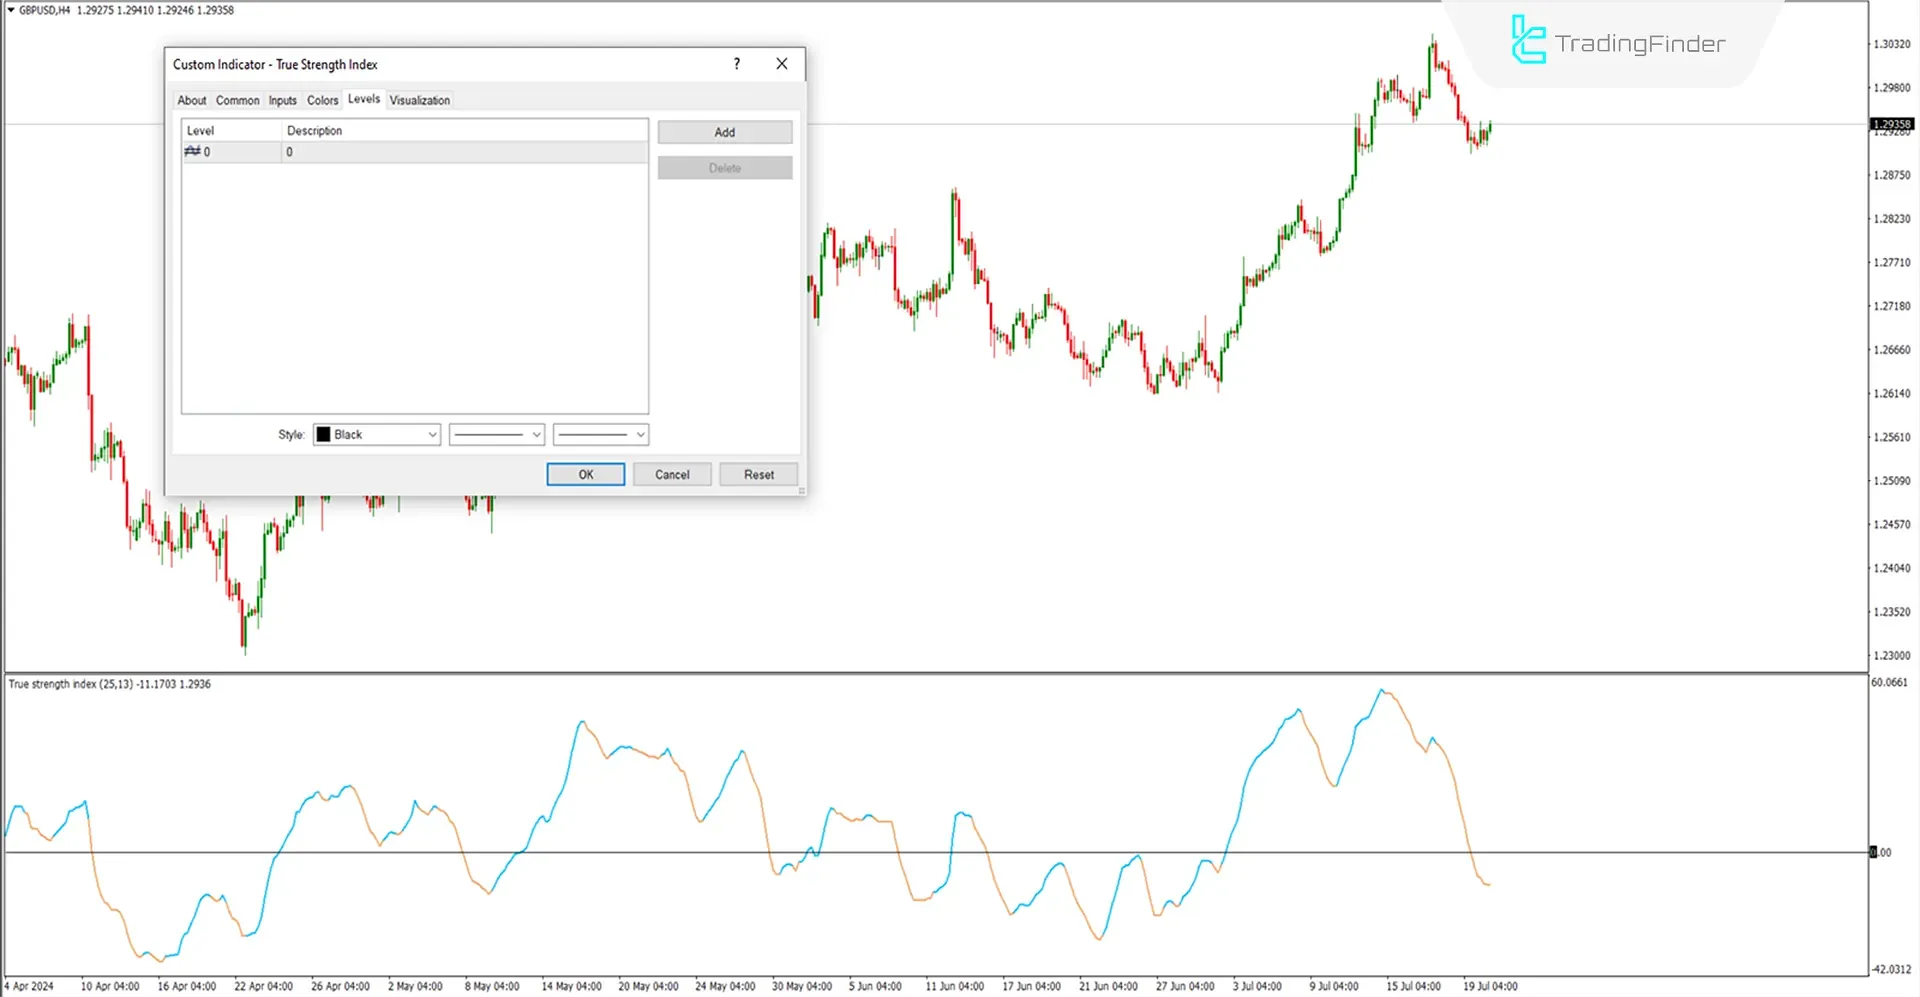Expand the line style dropdown
1920x997 pixels.
point(497,435)
